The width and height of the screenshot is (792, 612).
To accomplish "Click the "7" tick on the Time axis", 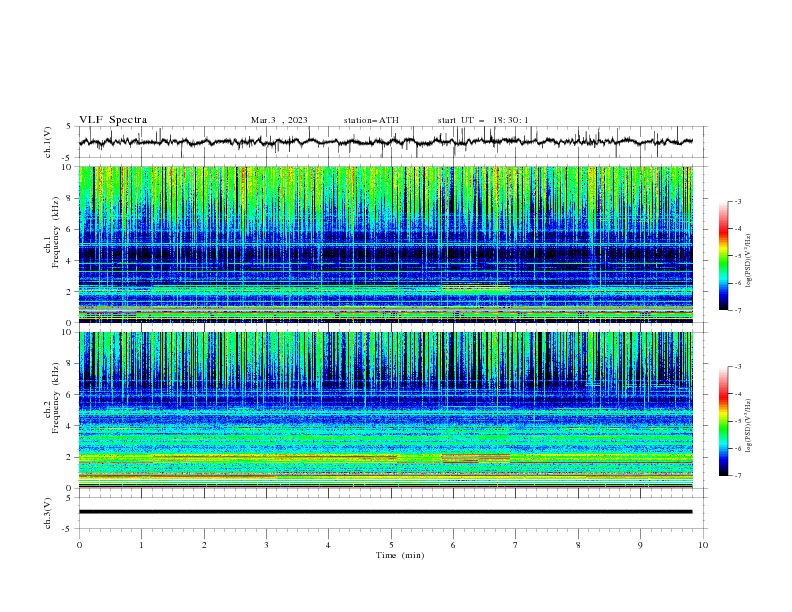I will click(516, 545).
